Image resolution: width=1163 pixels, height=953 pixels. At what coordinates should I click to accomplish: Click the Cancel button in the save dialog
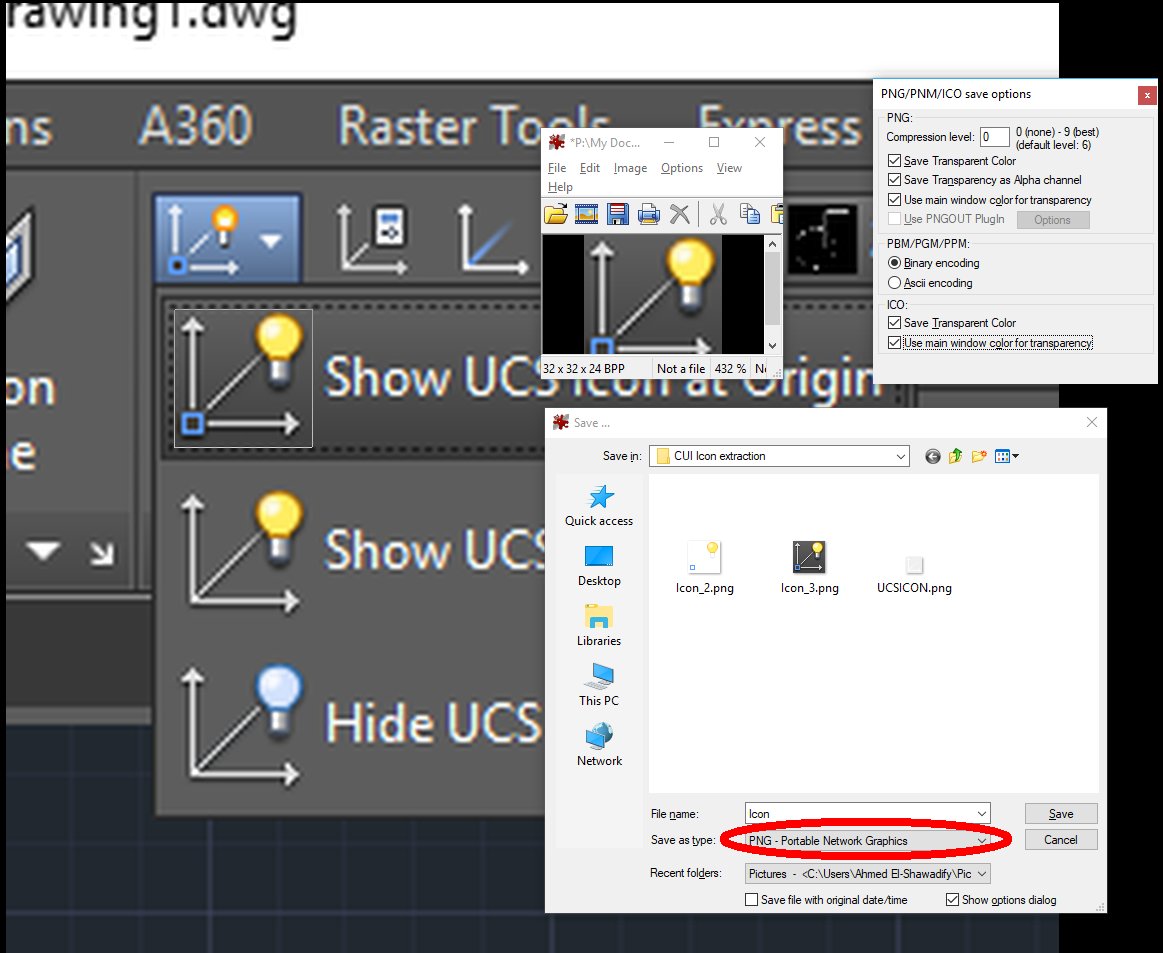point(1060,839)
